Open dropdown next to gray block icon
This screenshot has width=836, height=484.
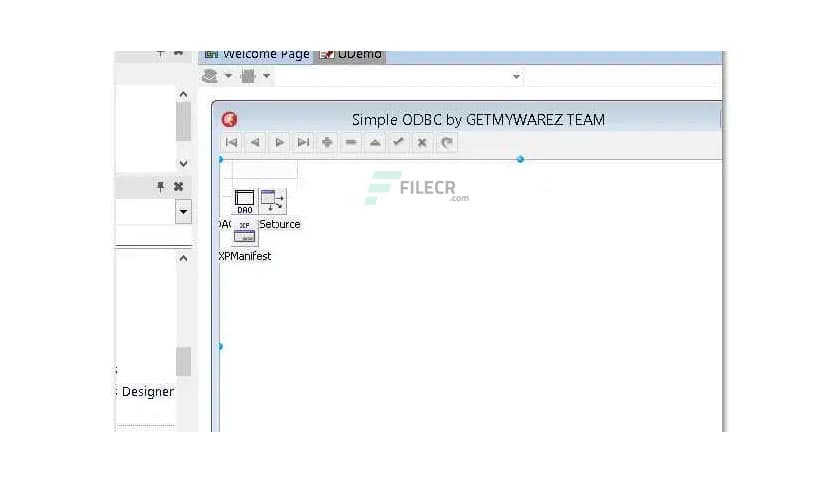(x=267, y=76)
